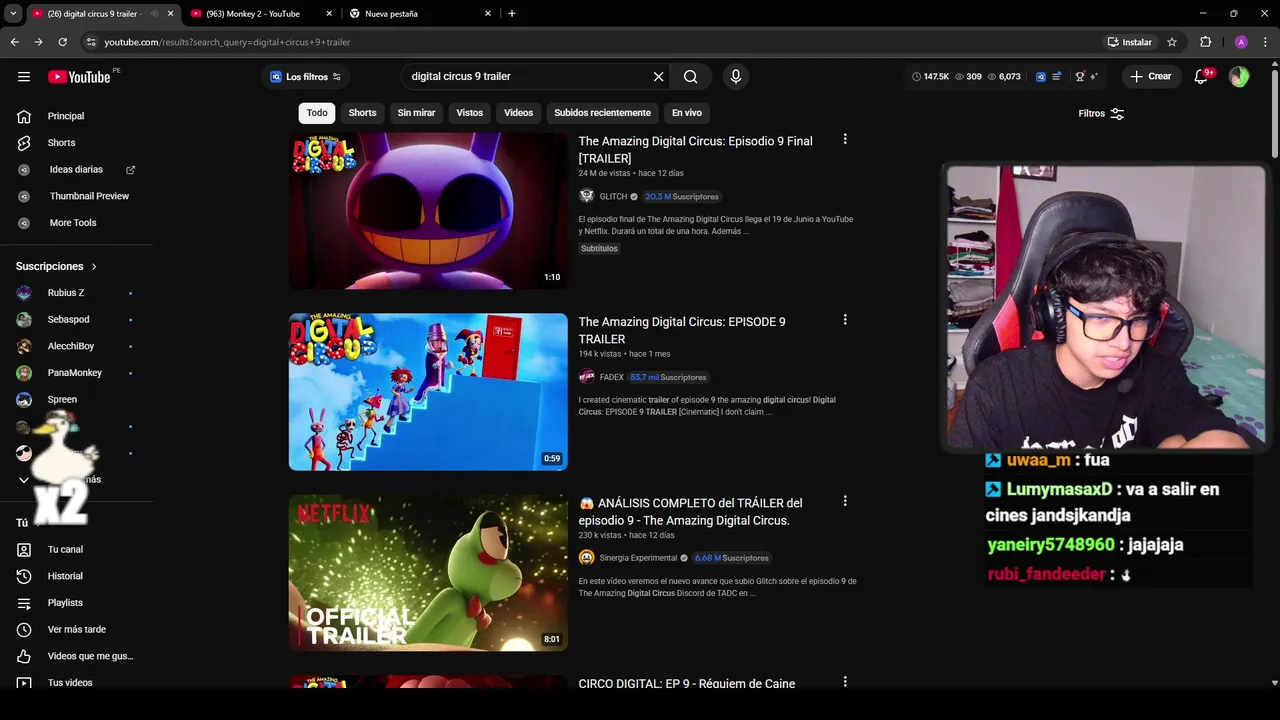This screenshot has height=720, width=1280.
Task: Open the Filtros search filters panel
Action: click(x=1101, y=114)
